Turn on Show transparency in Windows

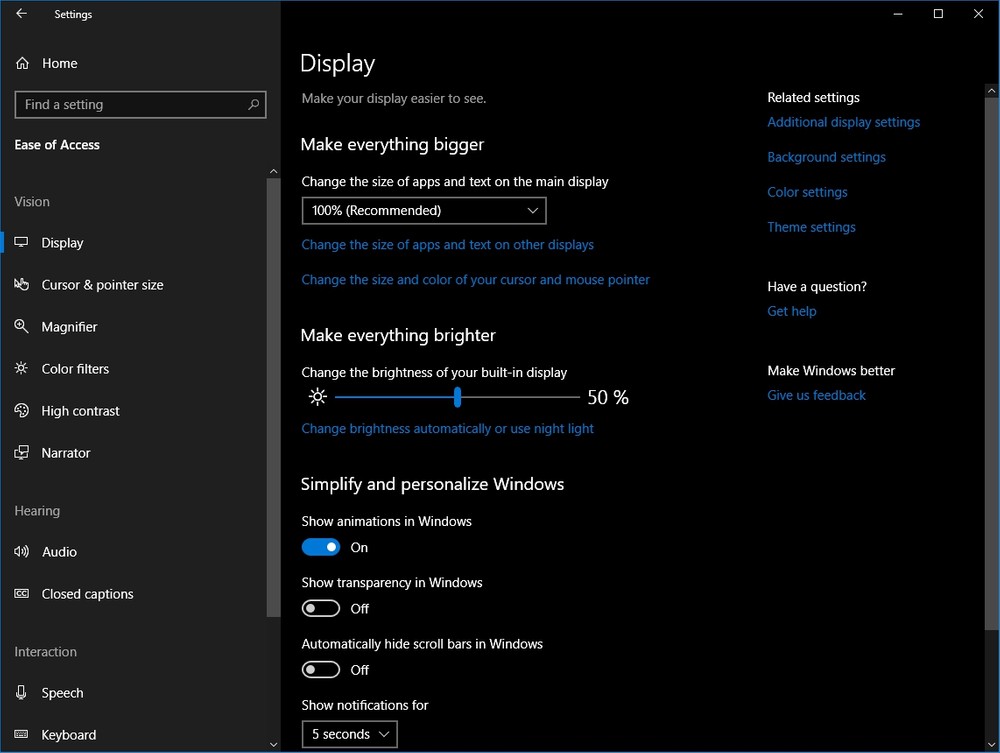pyautogui.click(x=321, y=608)
